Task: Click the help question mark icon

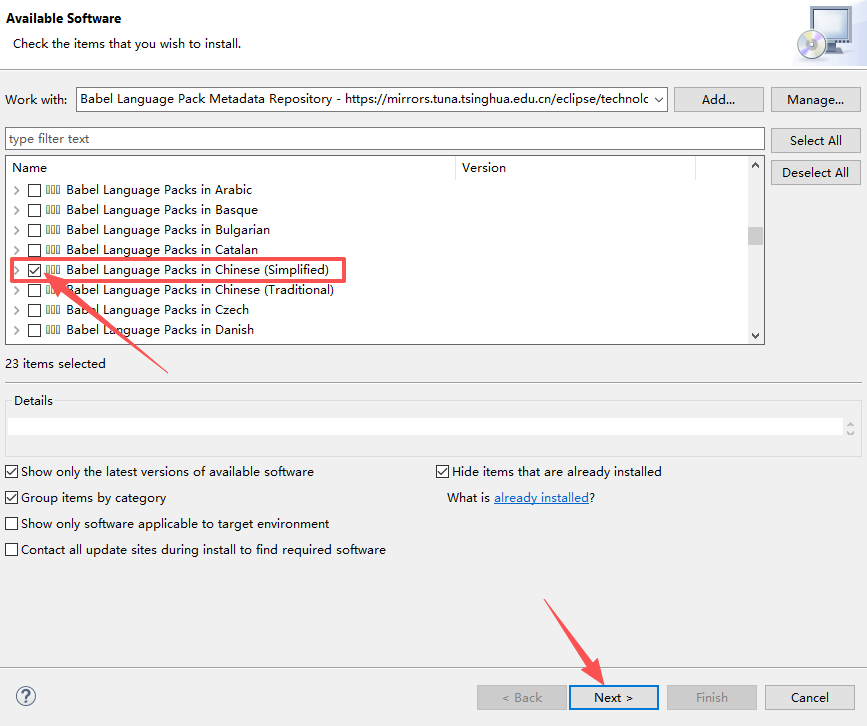Action: 26,696
